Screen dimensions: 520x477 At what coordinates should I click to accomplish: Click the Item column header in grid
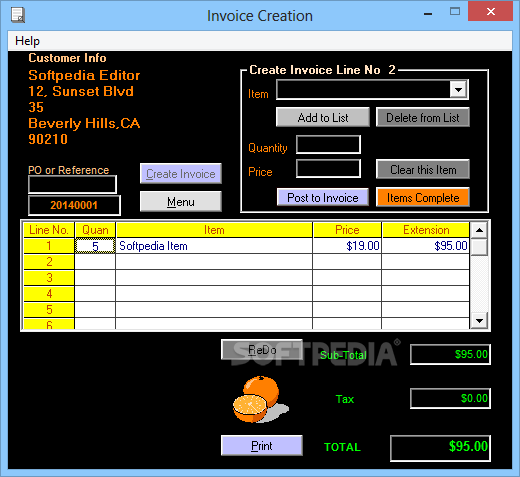(x=214, y=230)
